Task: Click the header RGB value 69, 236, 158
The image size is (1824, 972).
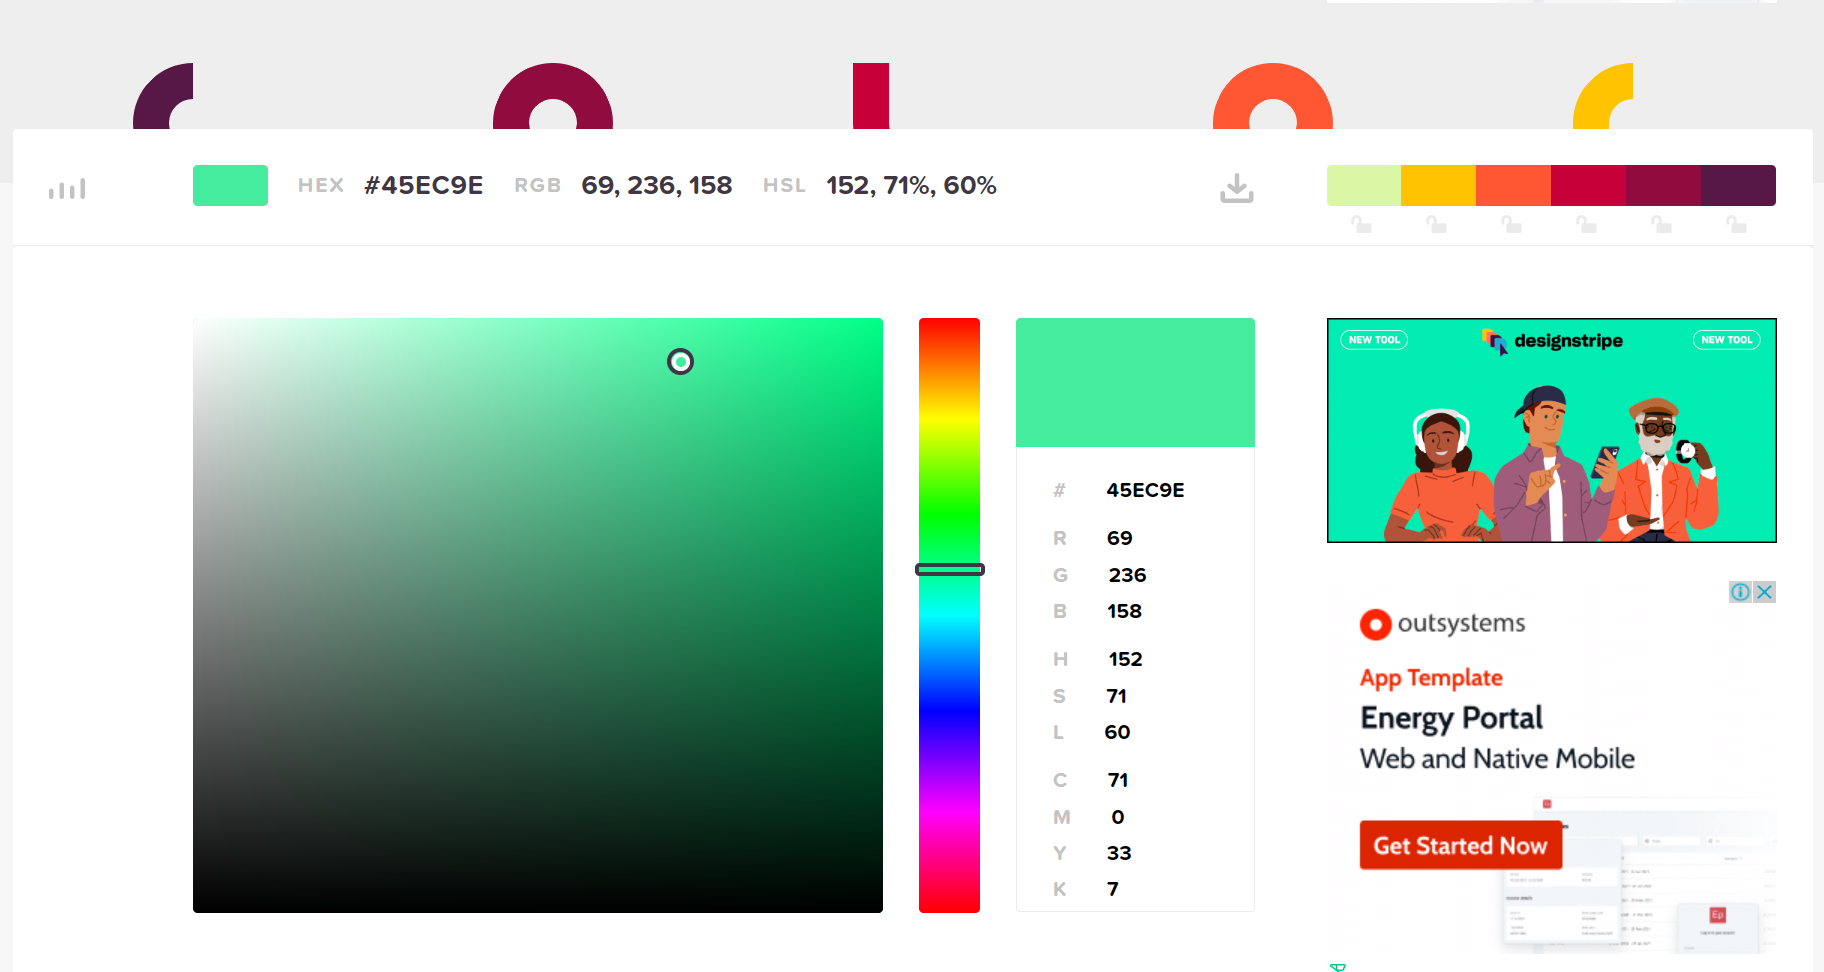Action: tap(657, 185)
